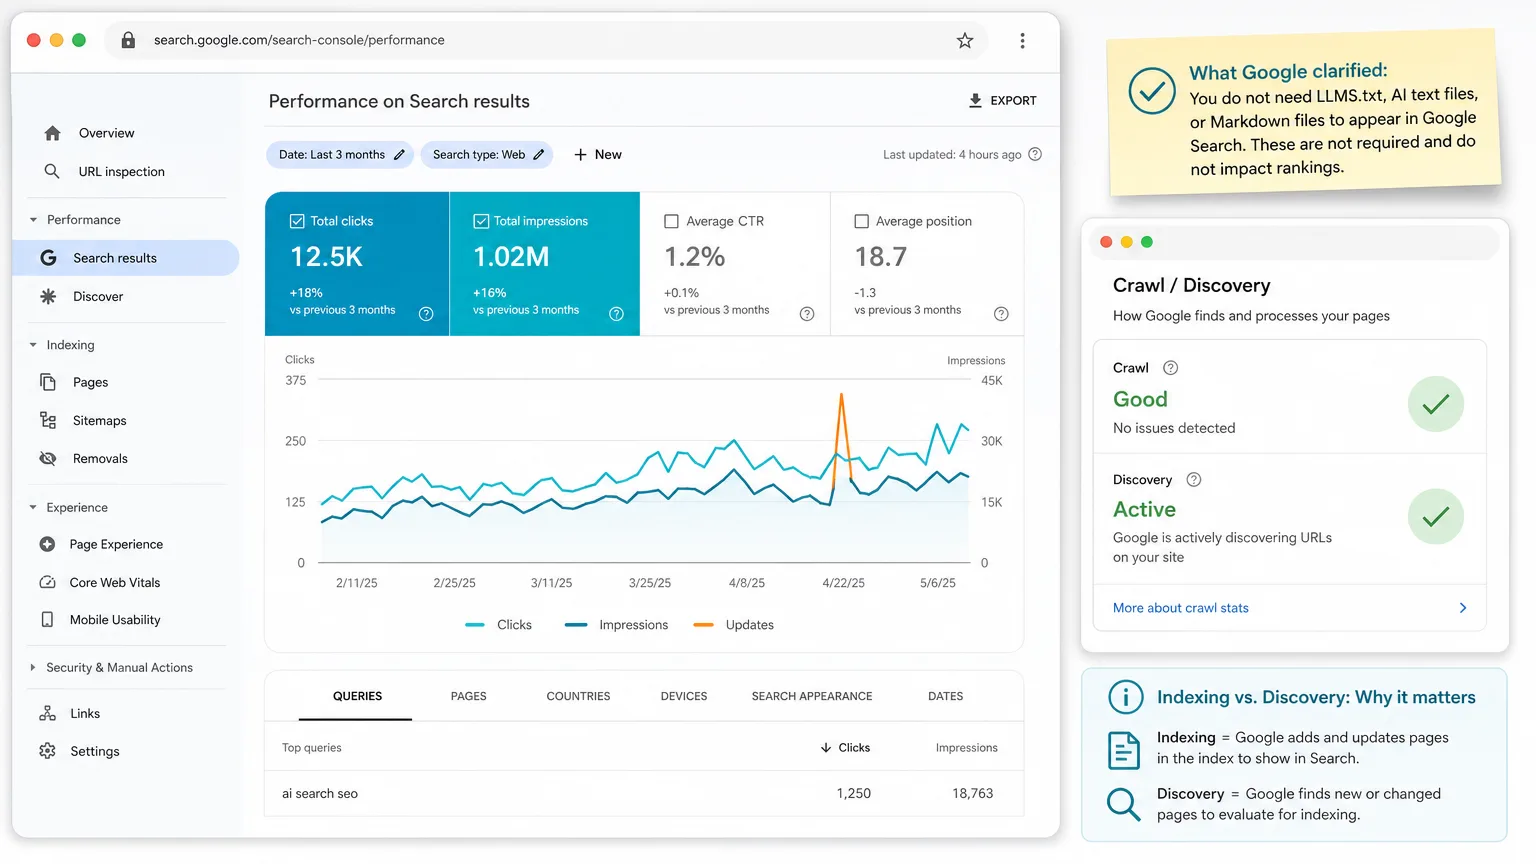The height and width of the screenshot is (864, 1536).
Task: Open the Search results menu item
Action: 126,258
